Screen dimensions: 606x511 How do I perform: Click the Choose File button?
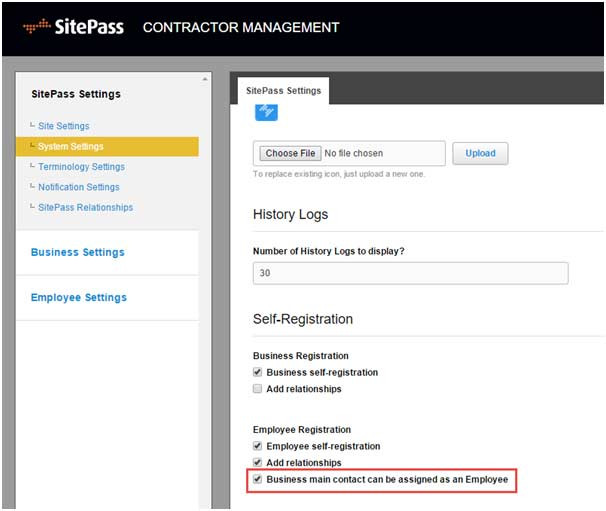pyautogui.click(x=290, y=153)
